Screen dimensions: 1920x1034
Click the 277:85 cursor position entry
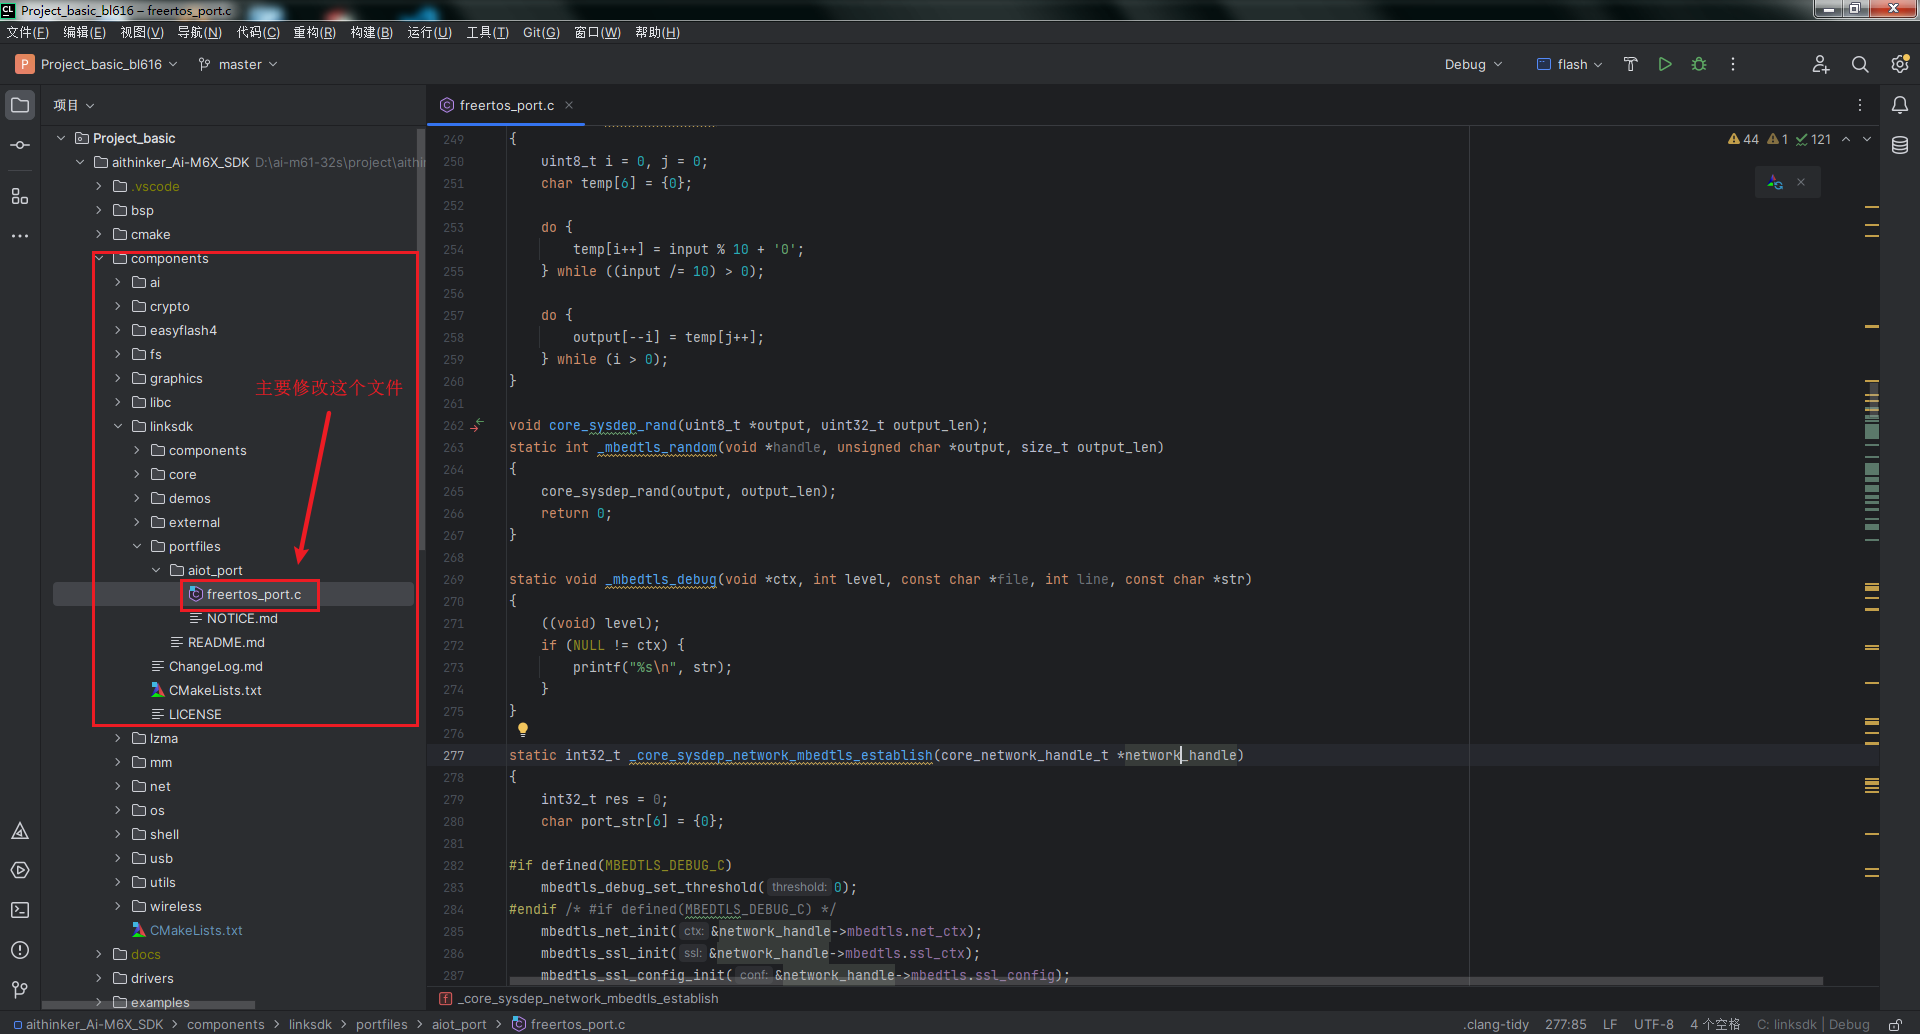point(1566,1024)
